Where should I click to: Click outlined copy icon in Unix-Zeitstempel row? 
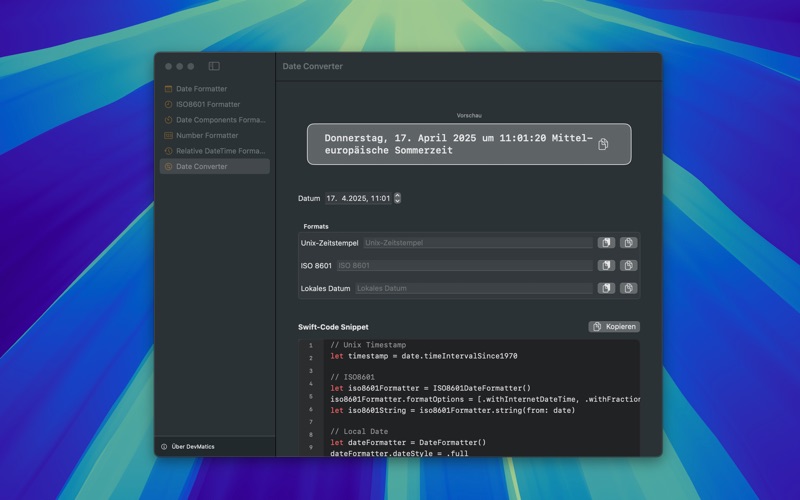tap(629, 243)
